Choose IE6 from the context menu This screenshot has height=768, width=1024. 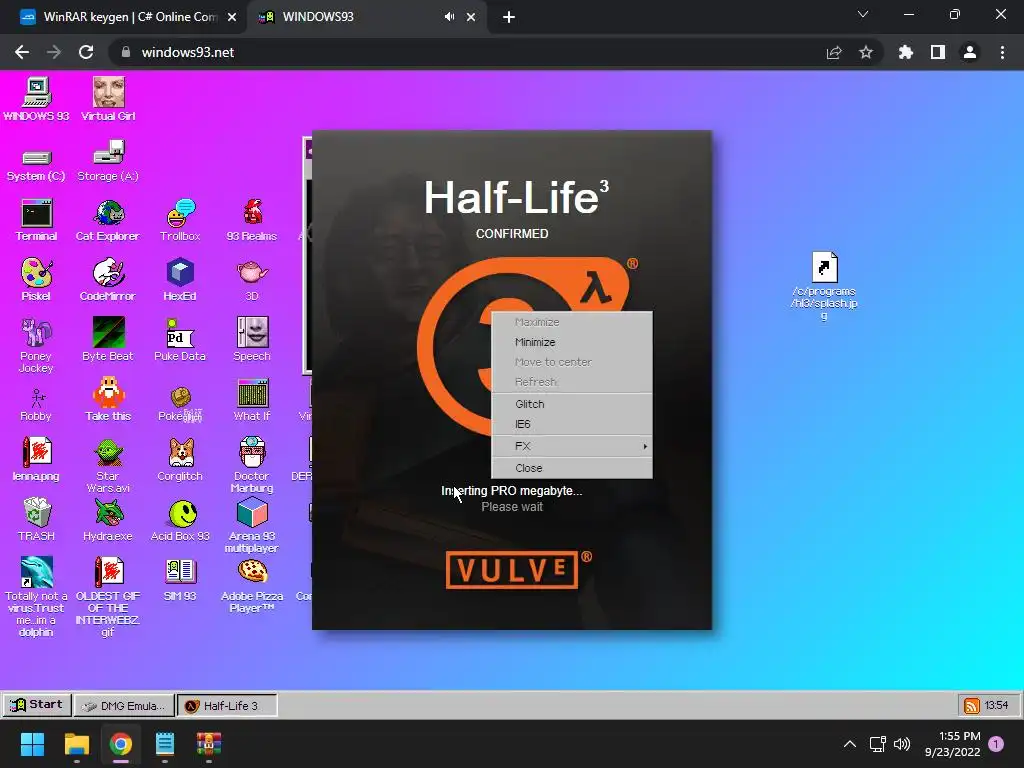point(571,424)
